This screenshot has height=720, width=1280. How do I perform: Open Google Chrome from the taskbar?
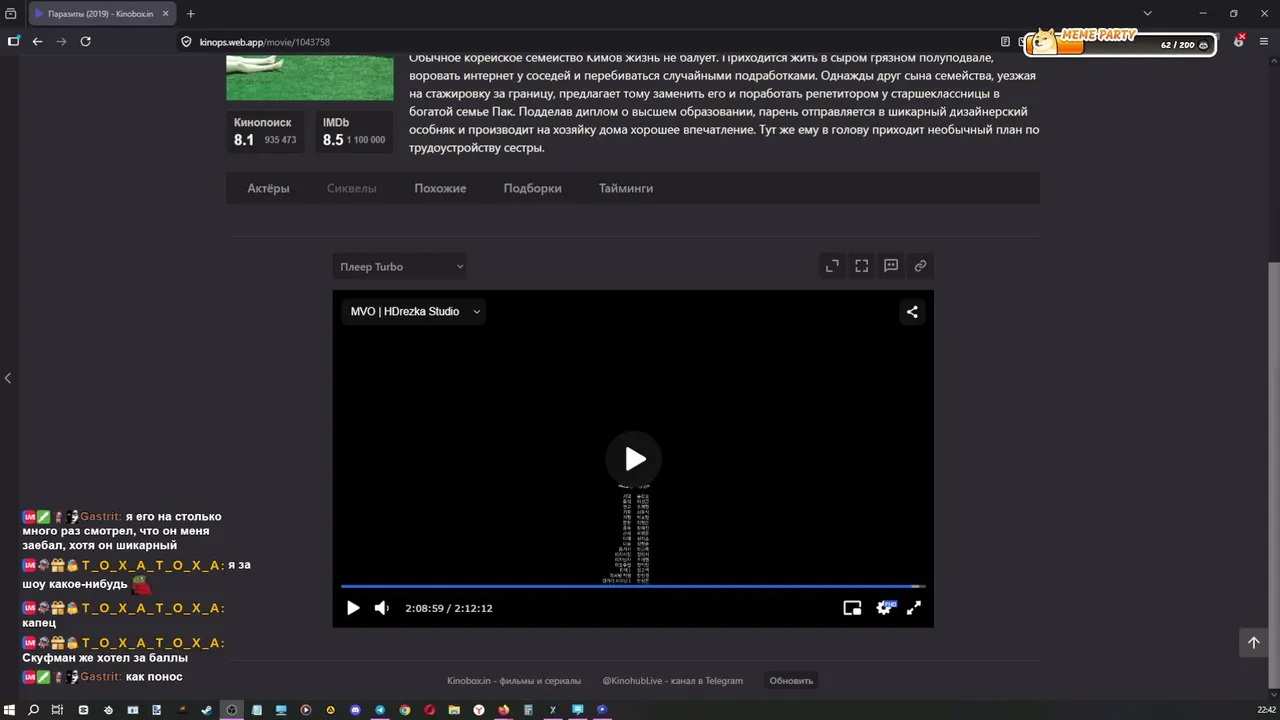[x=405, y=710]
